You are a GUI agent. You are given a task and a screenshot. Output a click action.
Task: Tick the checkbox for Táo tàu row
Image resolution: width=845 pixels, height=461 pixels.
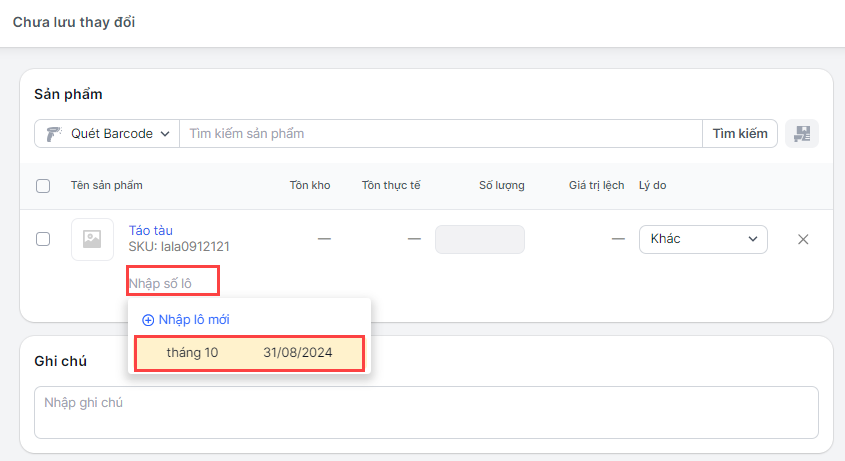click(43, 239)
